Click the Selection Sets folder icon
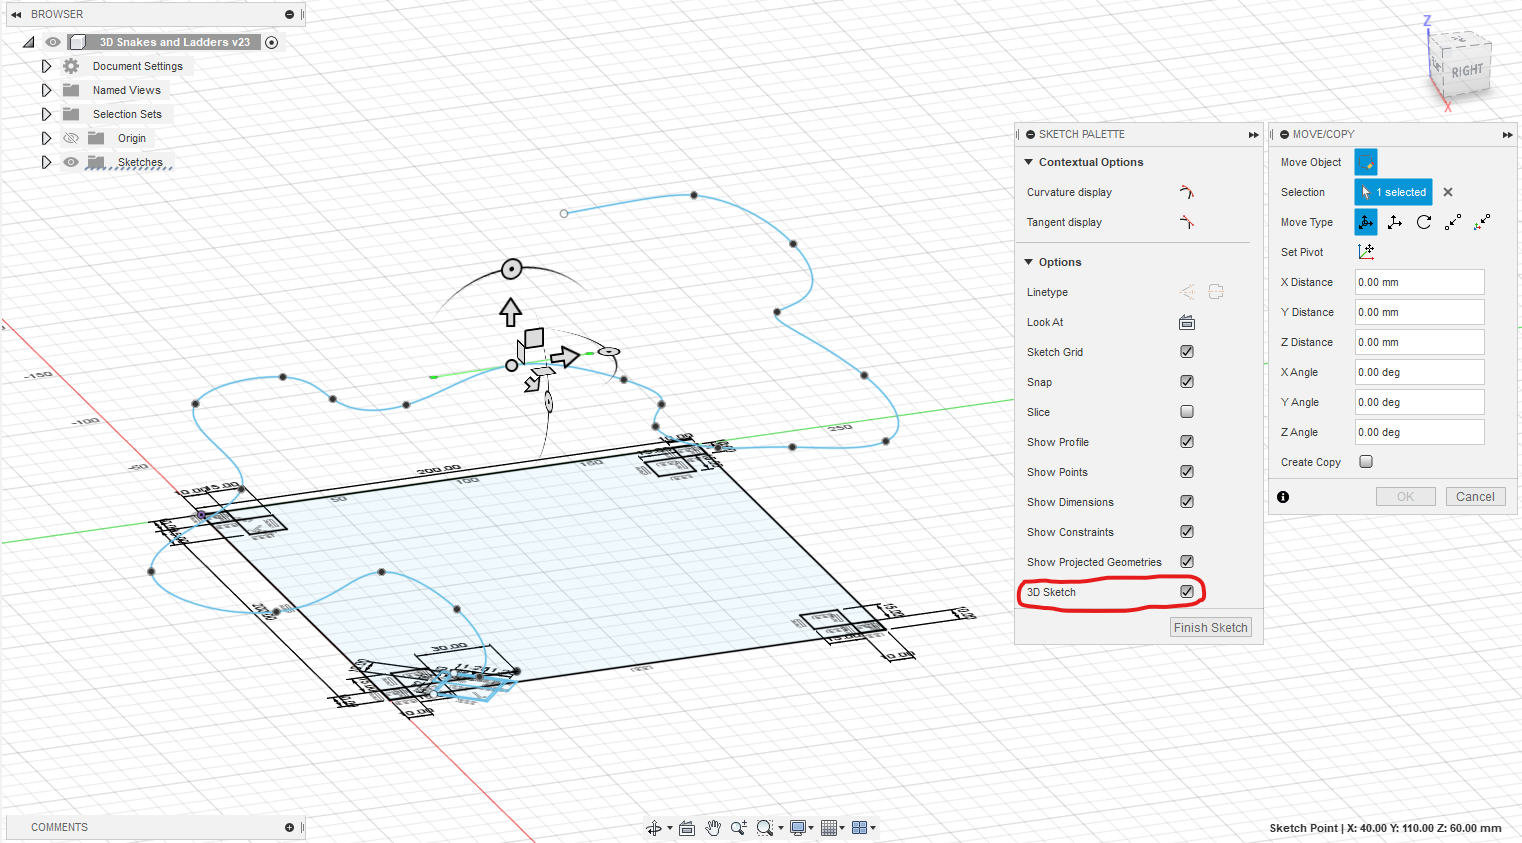Viewport: 1522px width, 843px height. pos(71,114)
